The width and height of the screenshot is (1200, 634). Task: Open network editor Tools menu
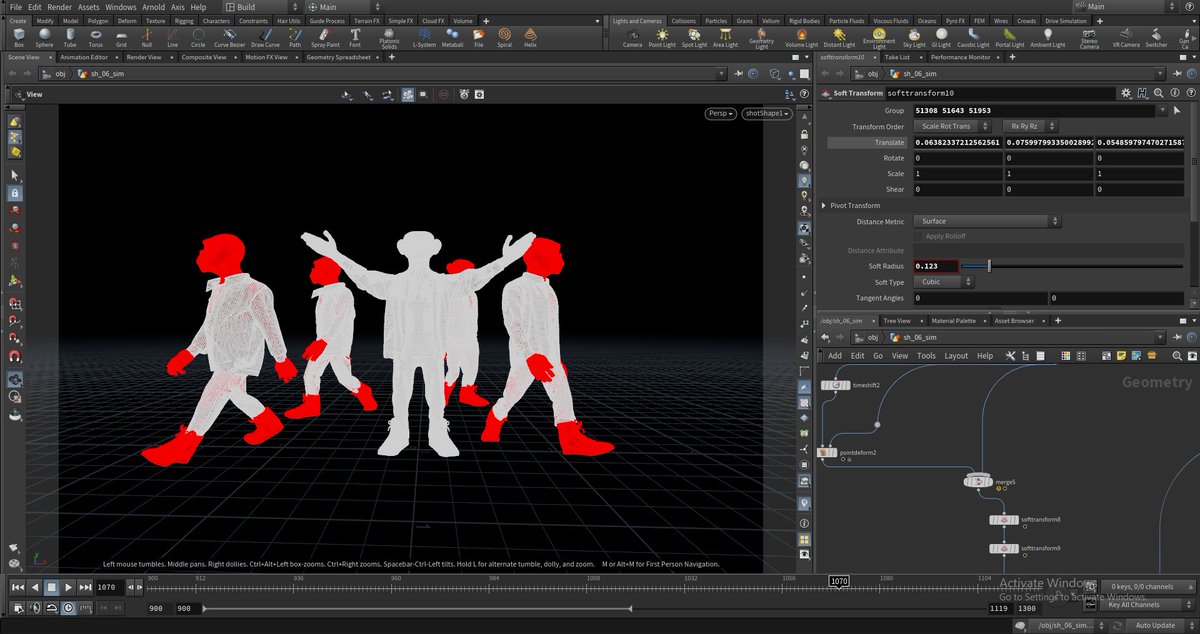(926, 356)
